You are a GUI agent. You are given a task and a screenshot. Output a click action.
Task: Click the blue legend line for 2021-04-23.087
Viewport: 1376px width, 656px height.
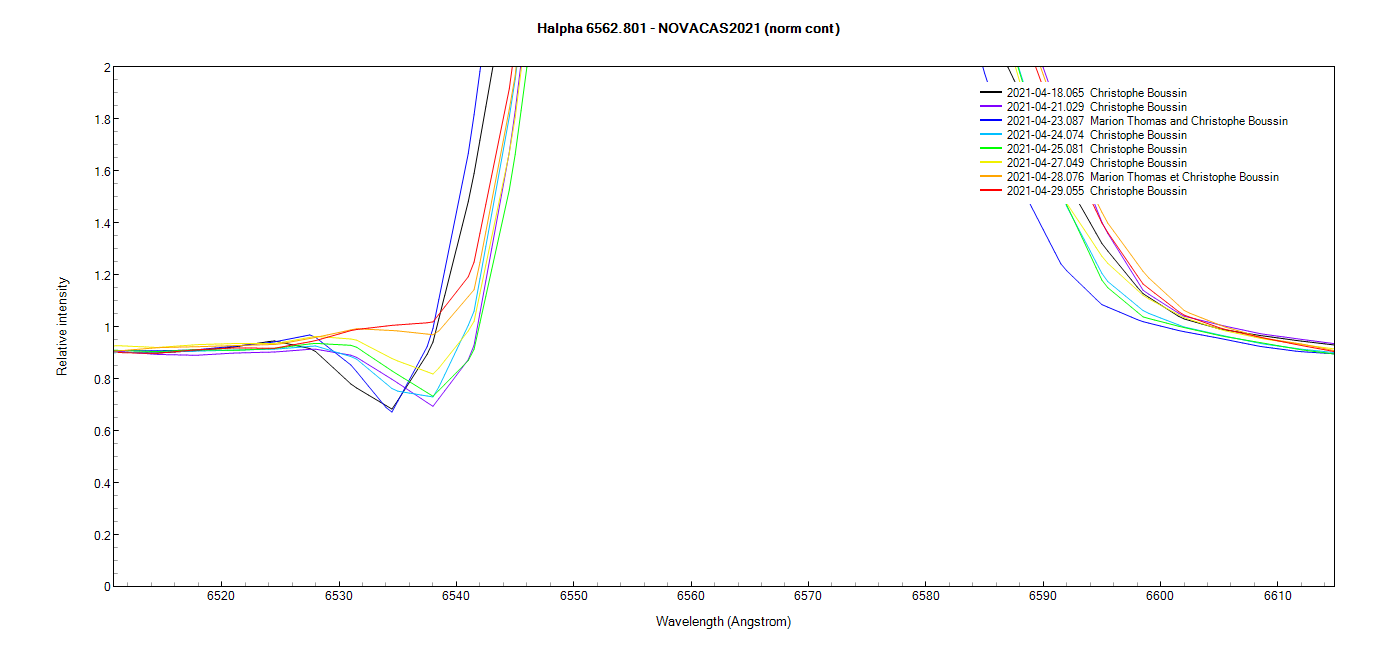[990, 121]
